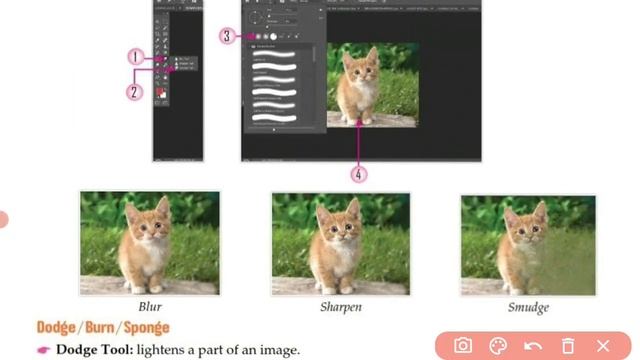Click the orange "Sponge" heading word

tap(147, 327)
